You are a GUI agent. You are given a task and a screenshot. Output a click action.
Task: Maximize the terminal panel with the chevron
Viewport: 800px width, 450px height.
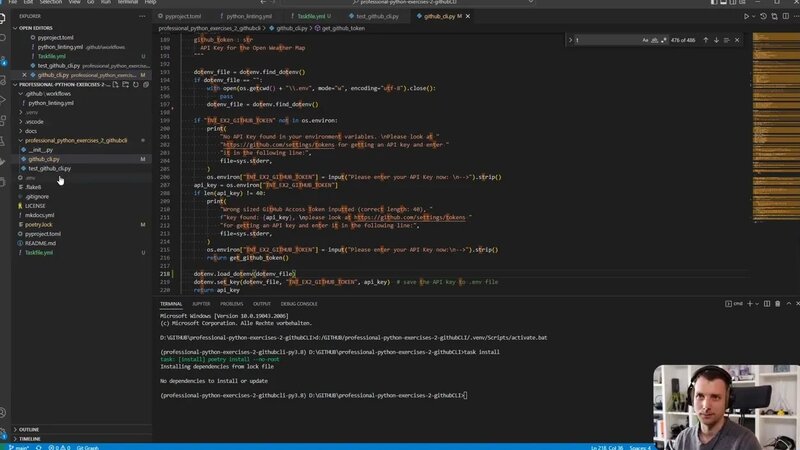tap(788, 304)
